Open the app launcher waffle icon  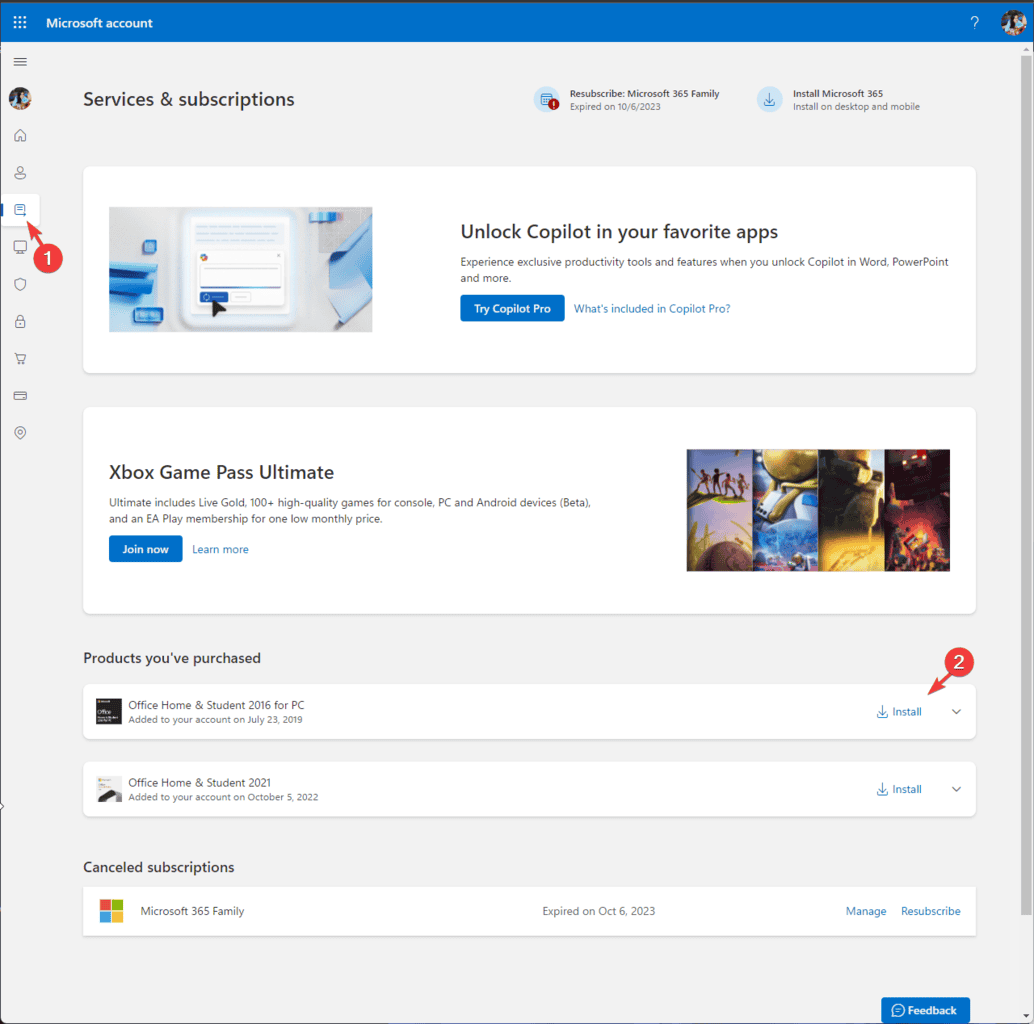(x=20, y=22)
